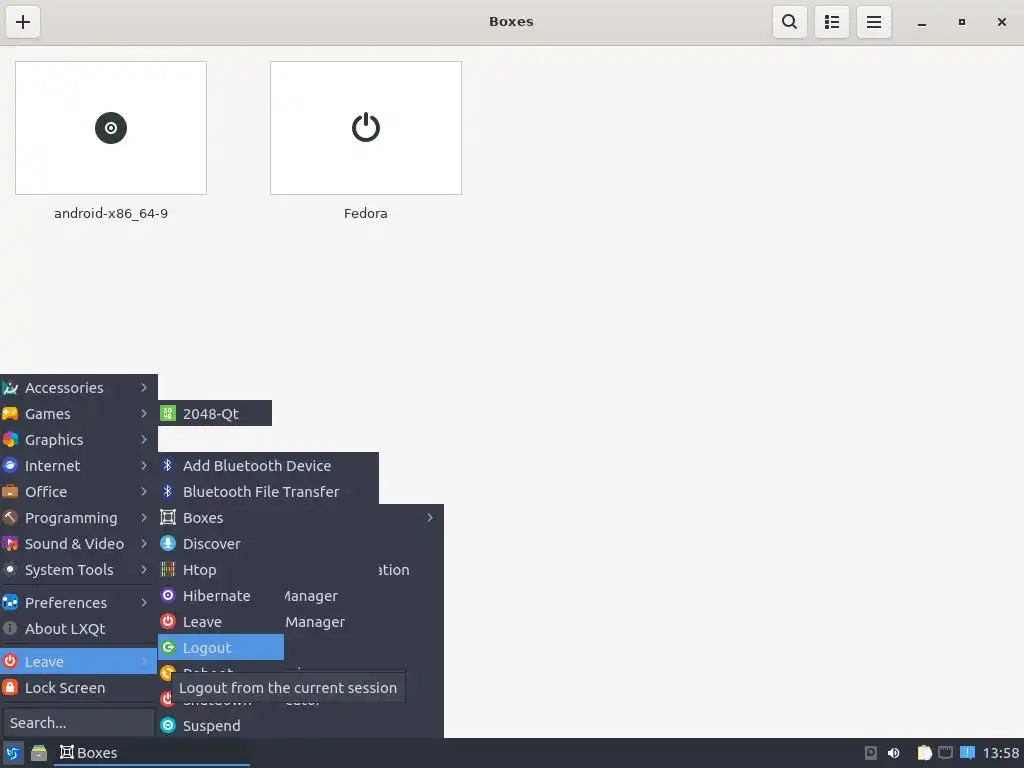This screenshot has width=1024, height=768.
Task: Open the android-x86_64-9 box thumbnail
Action: [x=111, y=128]
